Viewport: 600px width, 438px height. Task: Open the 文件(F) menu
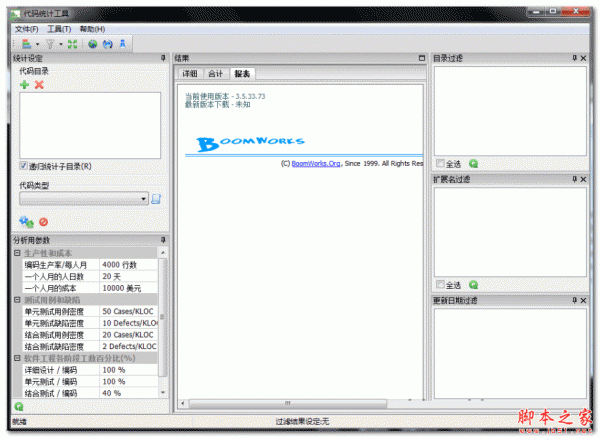pos(26,29)
